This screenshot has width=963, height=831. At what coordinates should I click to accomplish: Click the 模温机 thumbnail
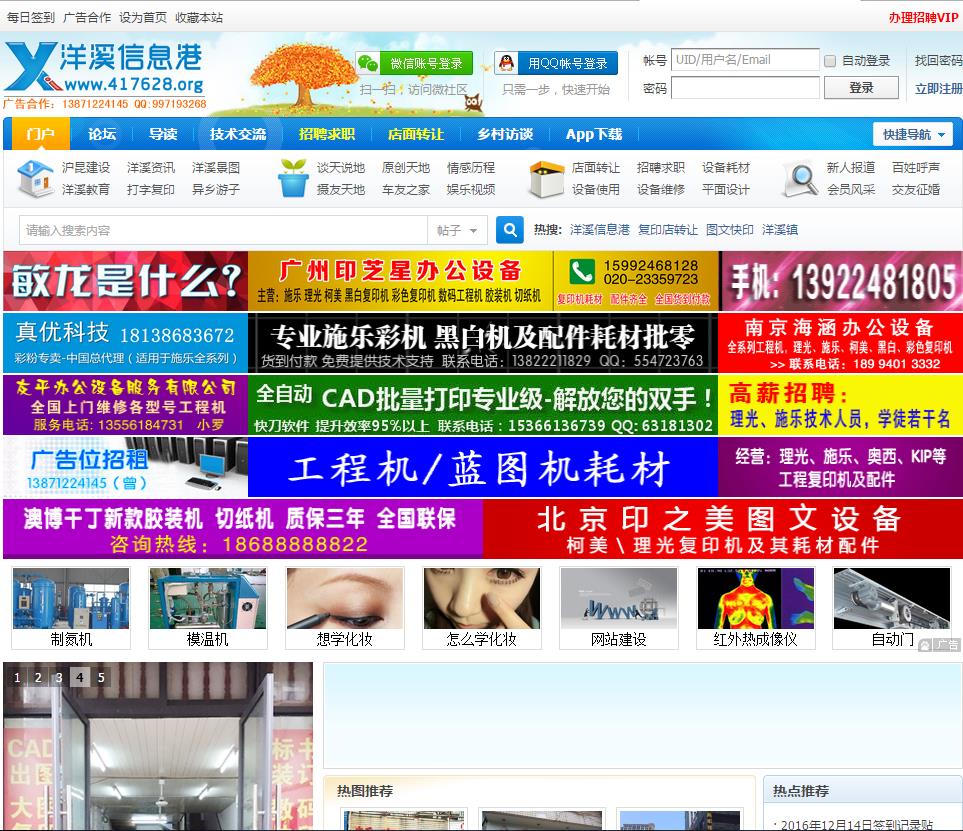(x=208, y=608)
